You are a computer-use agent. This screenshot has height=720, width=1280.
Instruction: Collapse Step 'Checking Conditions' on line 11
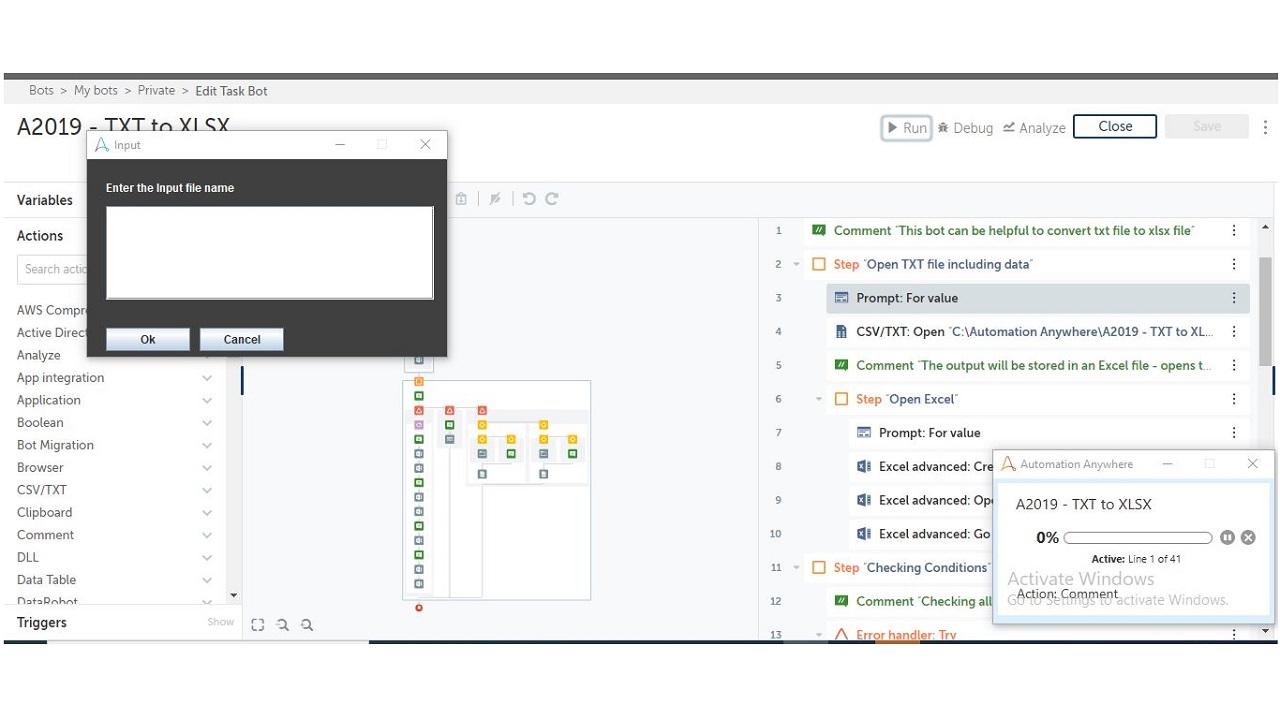pos(797,568)
